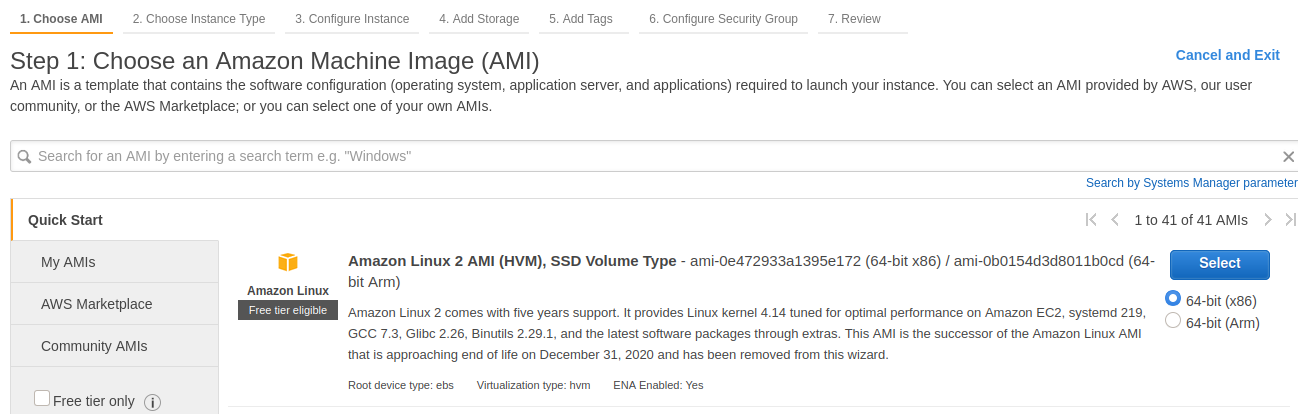Click the search magnifier icon
Image resolution: width=1298 pixels, height=414 pixels.
(x=24, y=157)
